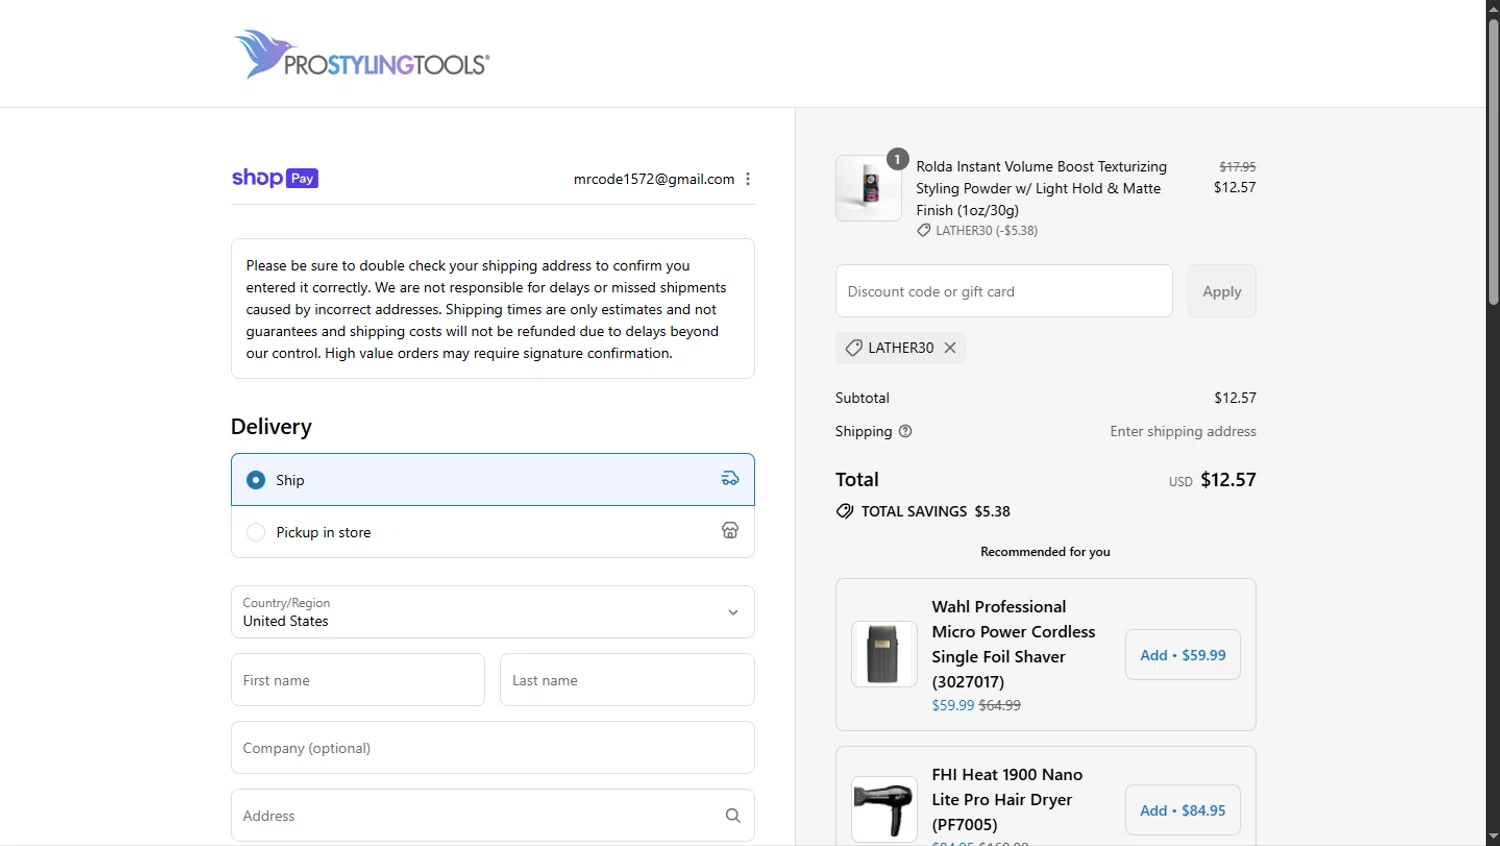Click the Delivery section heading
1500x846 pixels.
[272, 427]
